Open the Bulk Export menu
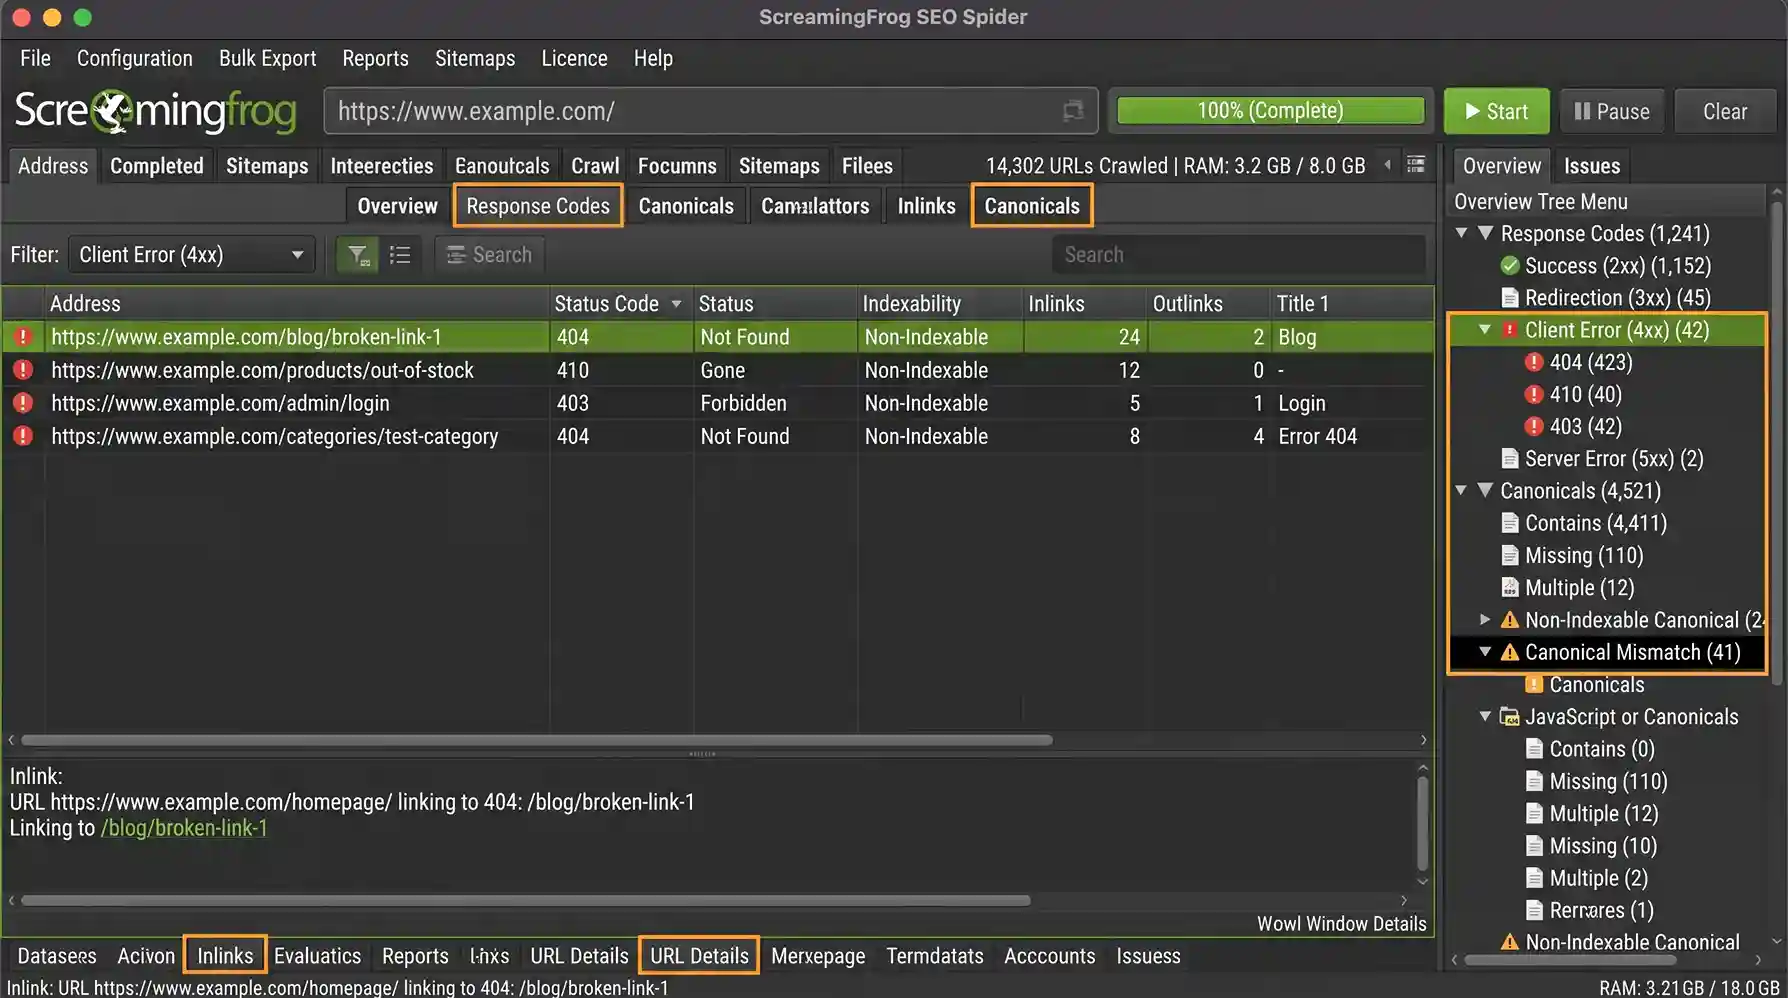 267,58
